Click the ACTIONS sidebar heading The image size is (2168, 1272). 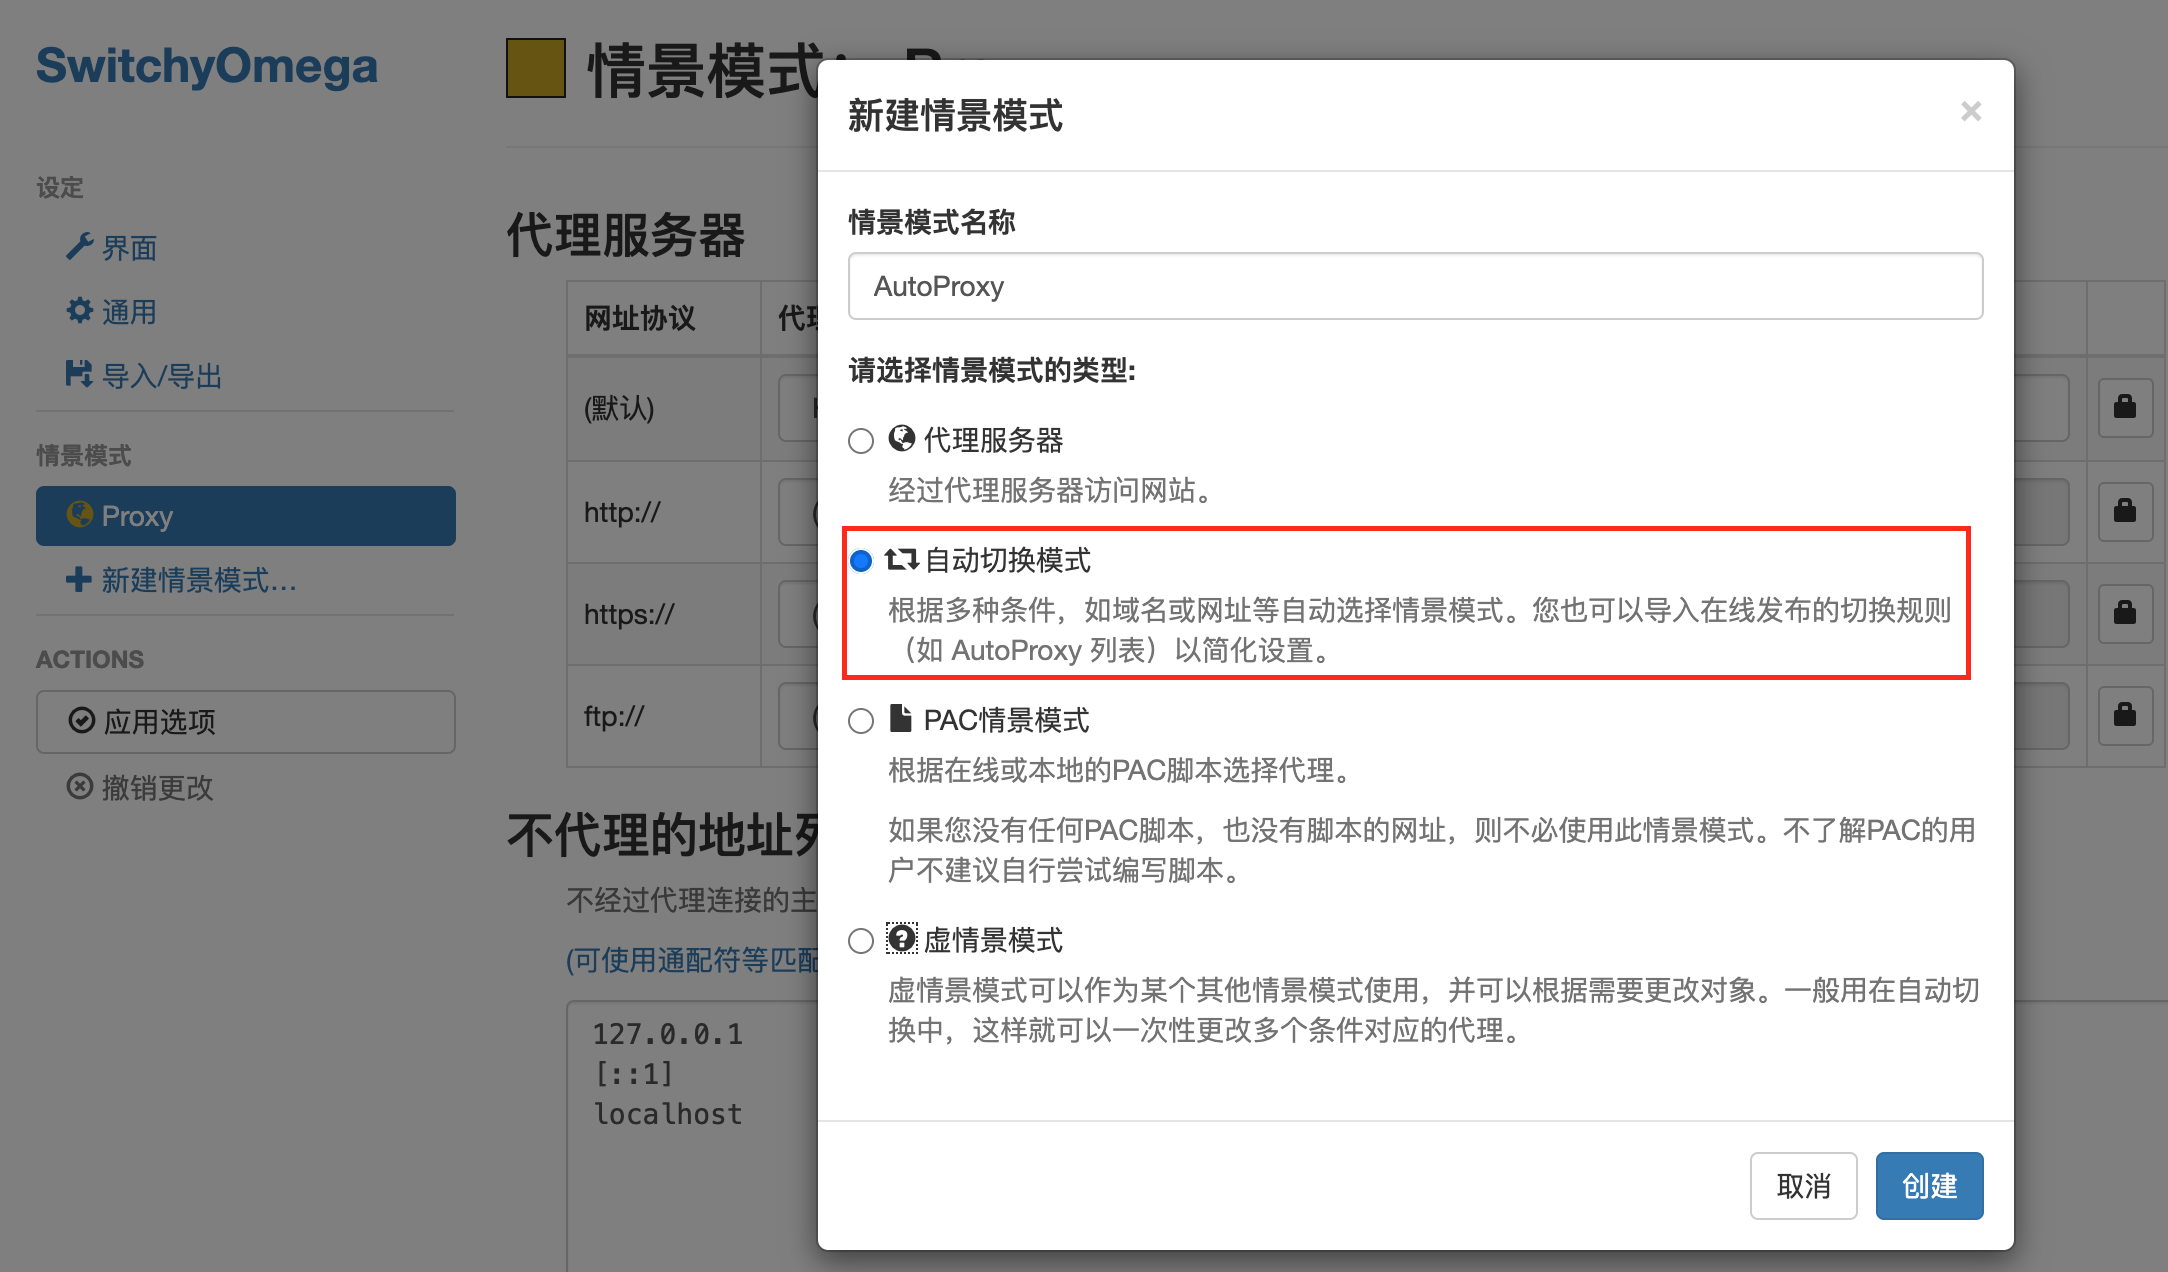(90, 660)
